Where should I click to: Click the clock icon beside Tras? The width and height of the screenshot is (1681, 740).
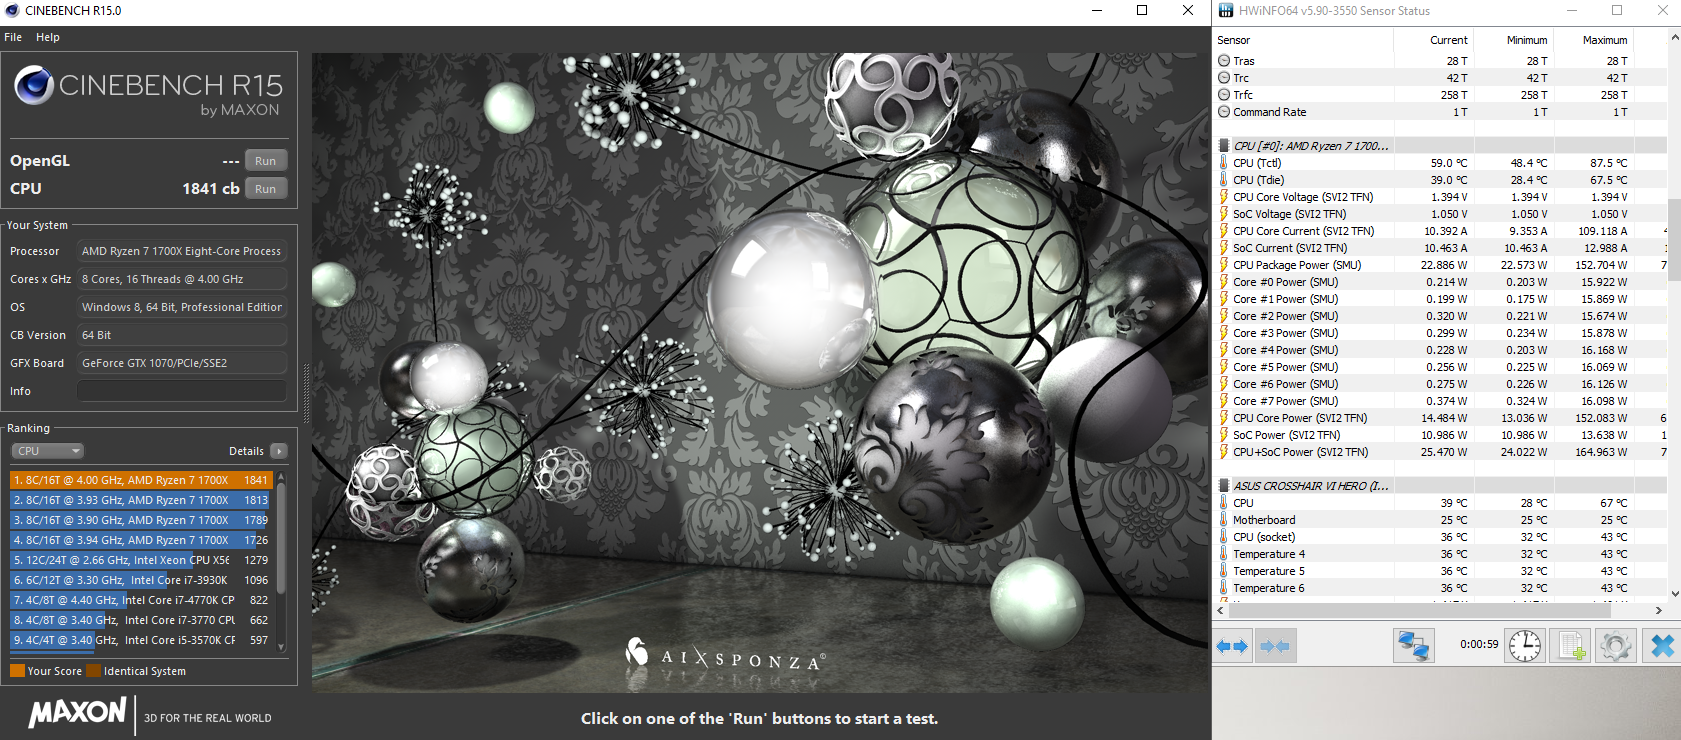click(1224, 61)
